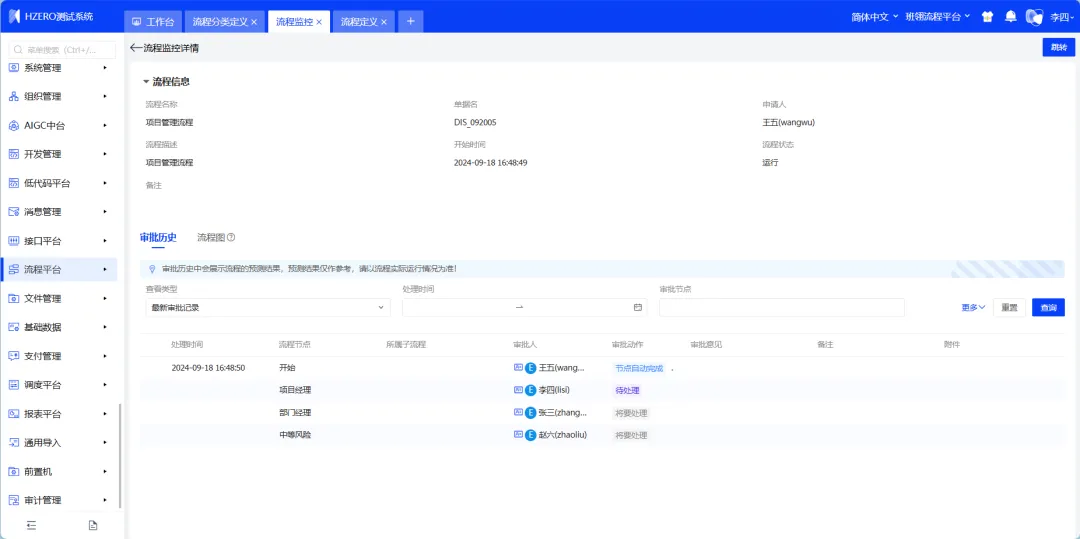Open the 李四 user menu dropdown
Screen dimensions: 1080x539
[1061, 17]
